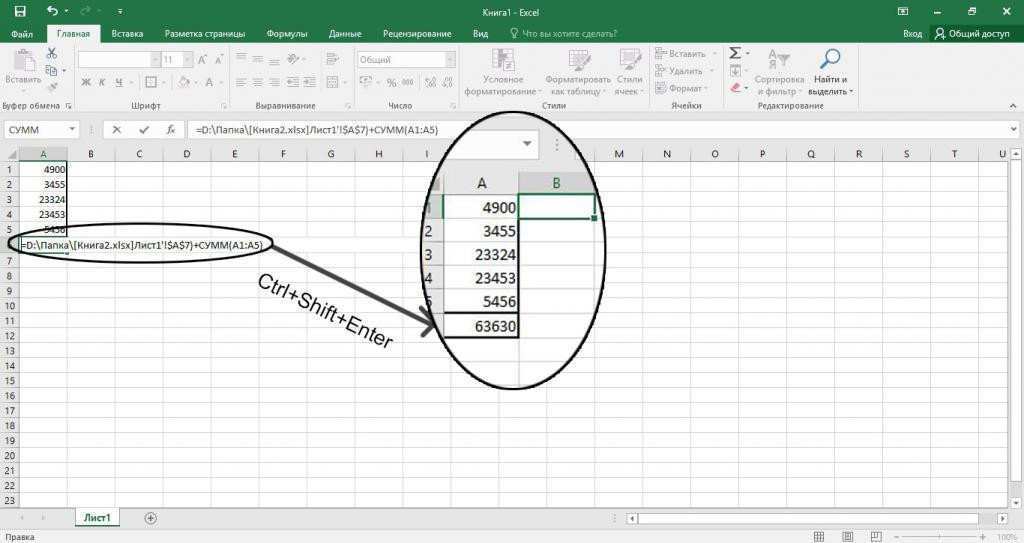This screenshot has width=1024, height=543.
Task: Click the Вход sign-in link
Action: tap(912, 33)
